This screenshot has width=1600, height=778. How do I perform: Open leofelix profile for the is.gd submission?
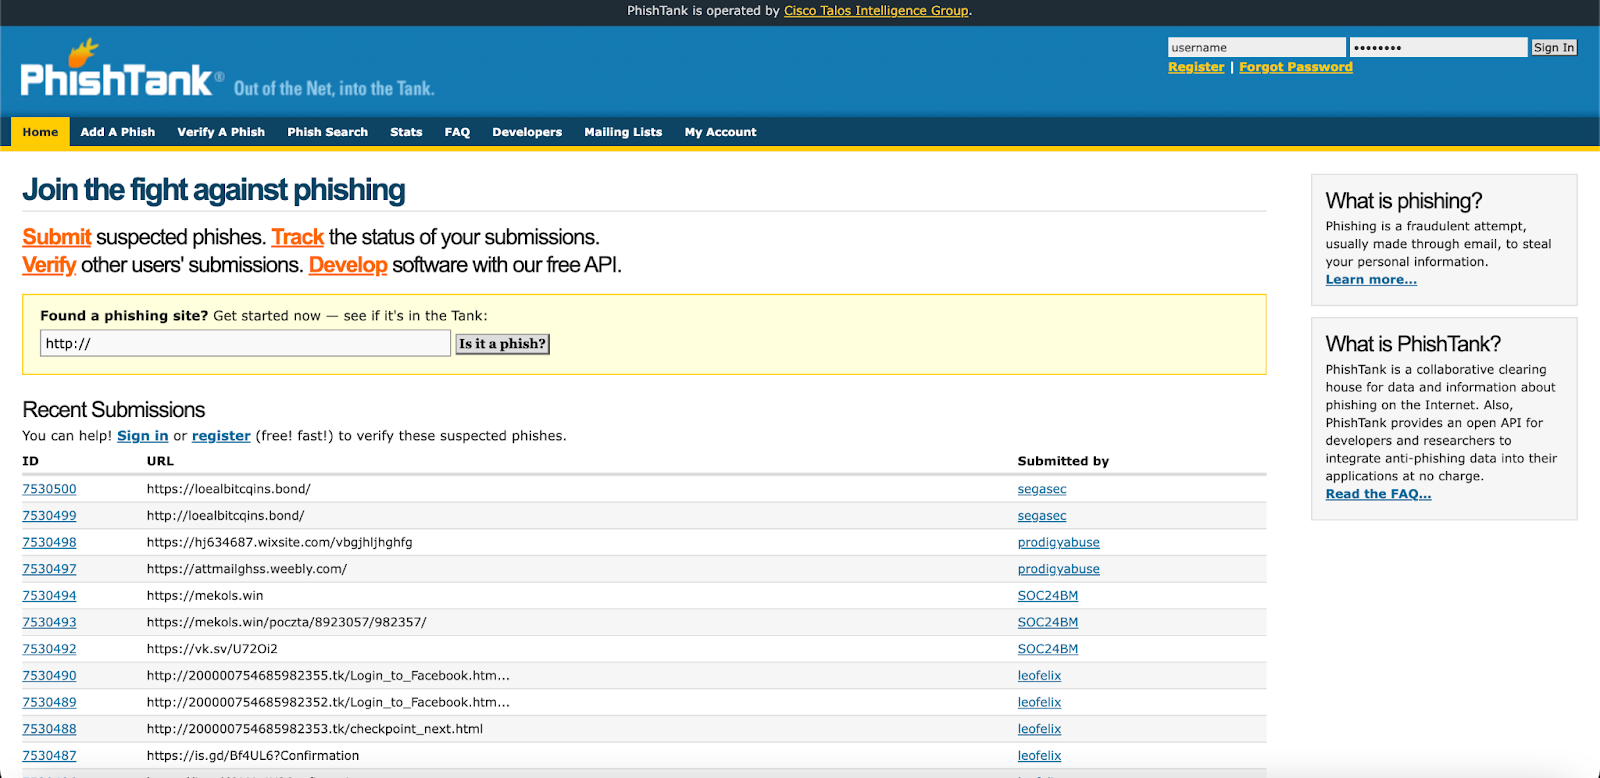[x=1040, y=756]
